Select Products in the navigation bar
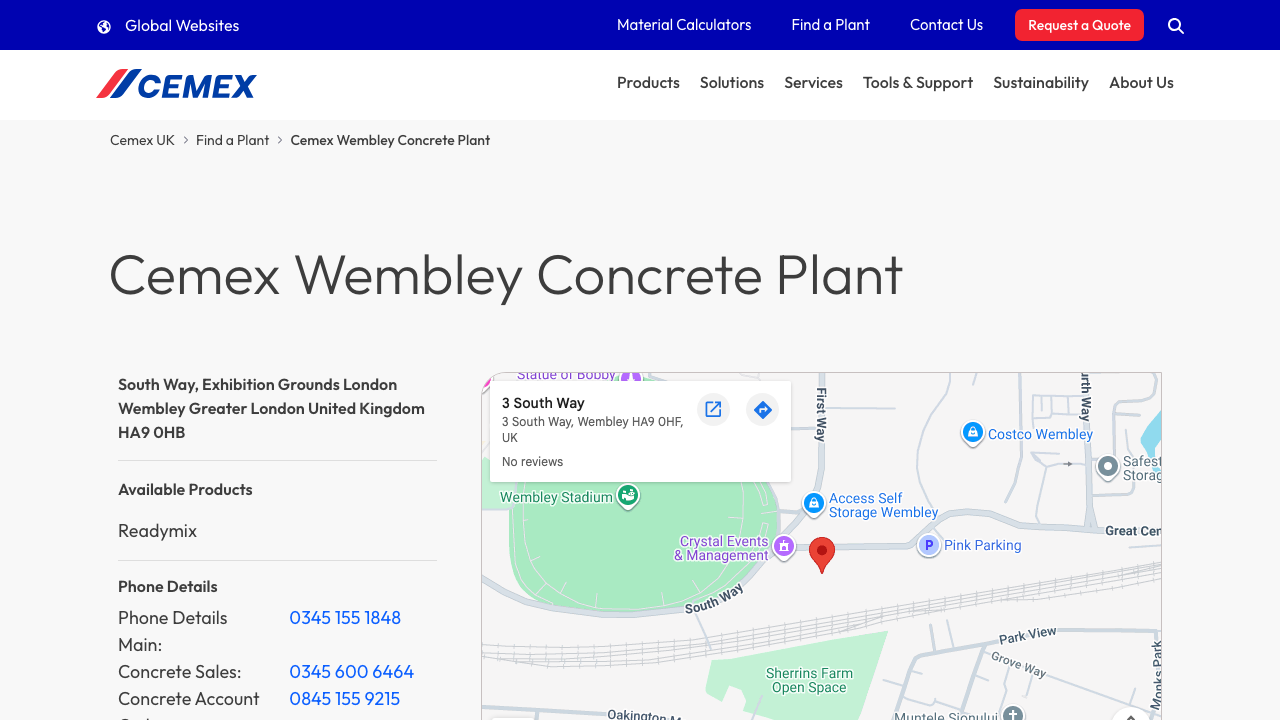 pyautogui.click(x=648, y=83)
